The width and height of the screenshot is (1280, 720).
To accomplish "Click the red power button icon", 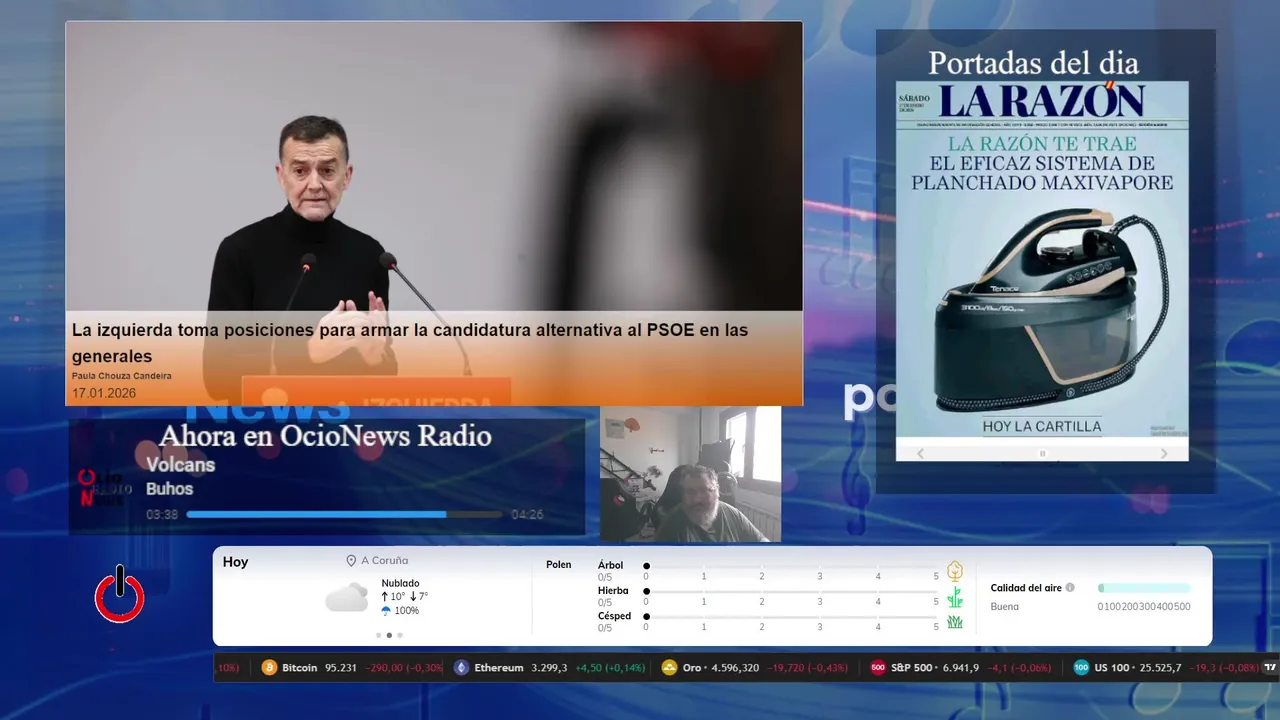I will [x=120, y=595].
